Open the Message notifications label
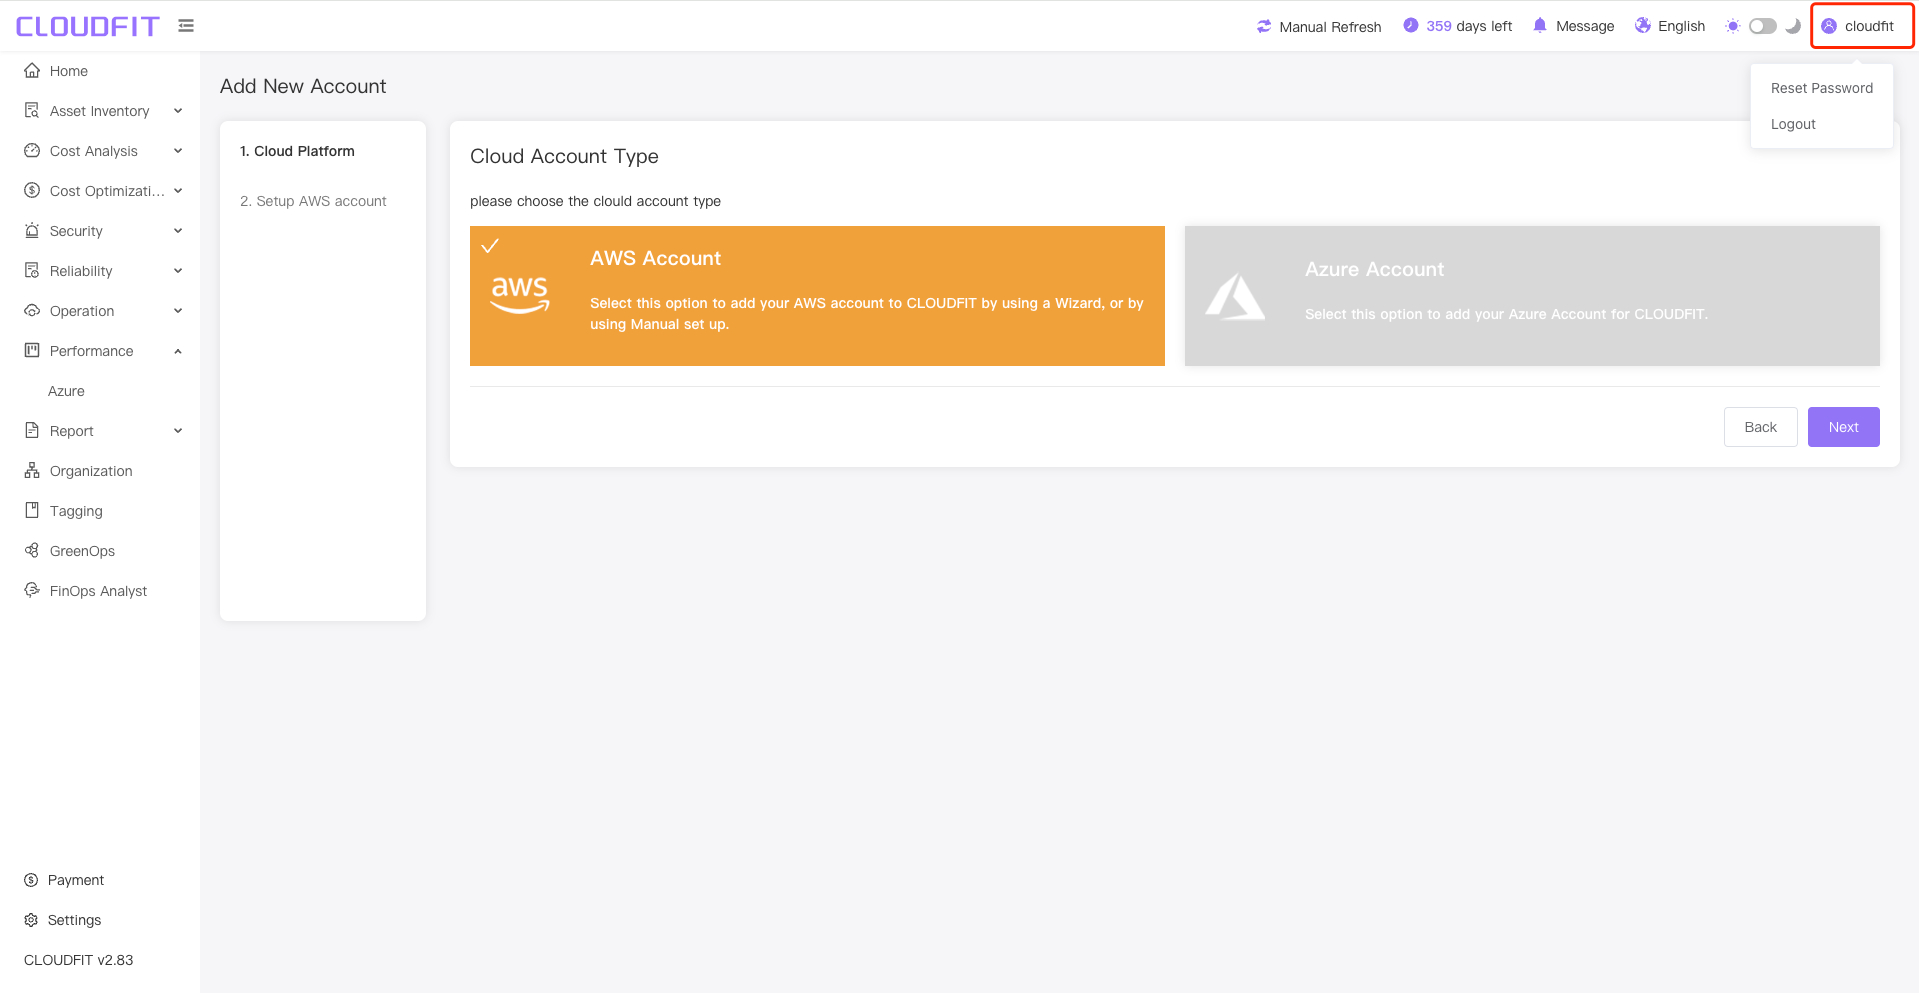Image resolution: width=1919 pixels, height=993 pixels. tap(1585, 26)
